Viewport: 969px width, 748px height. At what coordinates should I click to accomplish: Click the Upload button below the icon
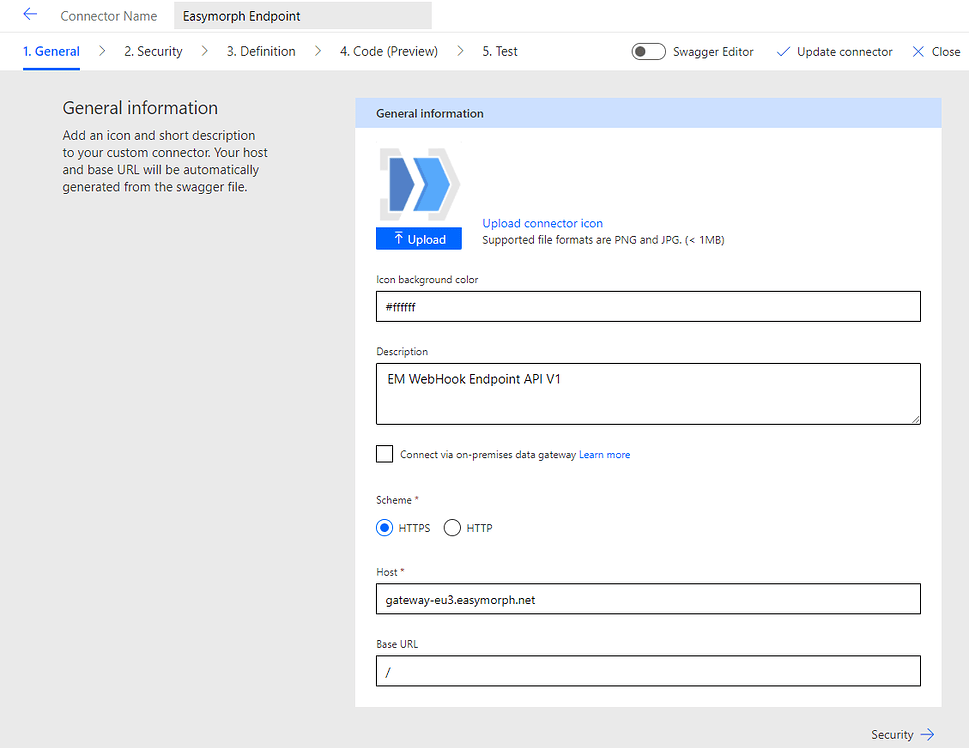click(418, 238)
